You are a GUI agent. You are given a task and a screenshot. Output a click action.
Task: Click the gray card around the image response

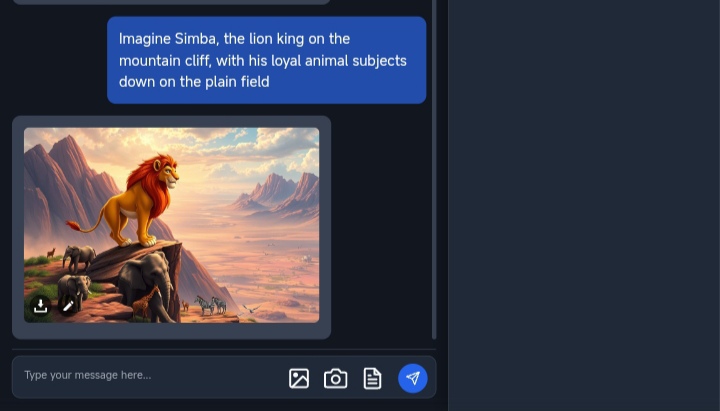click(171, 227)
